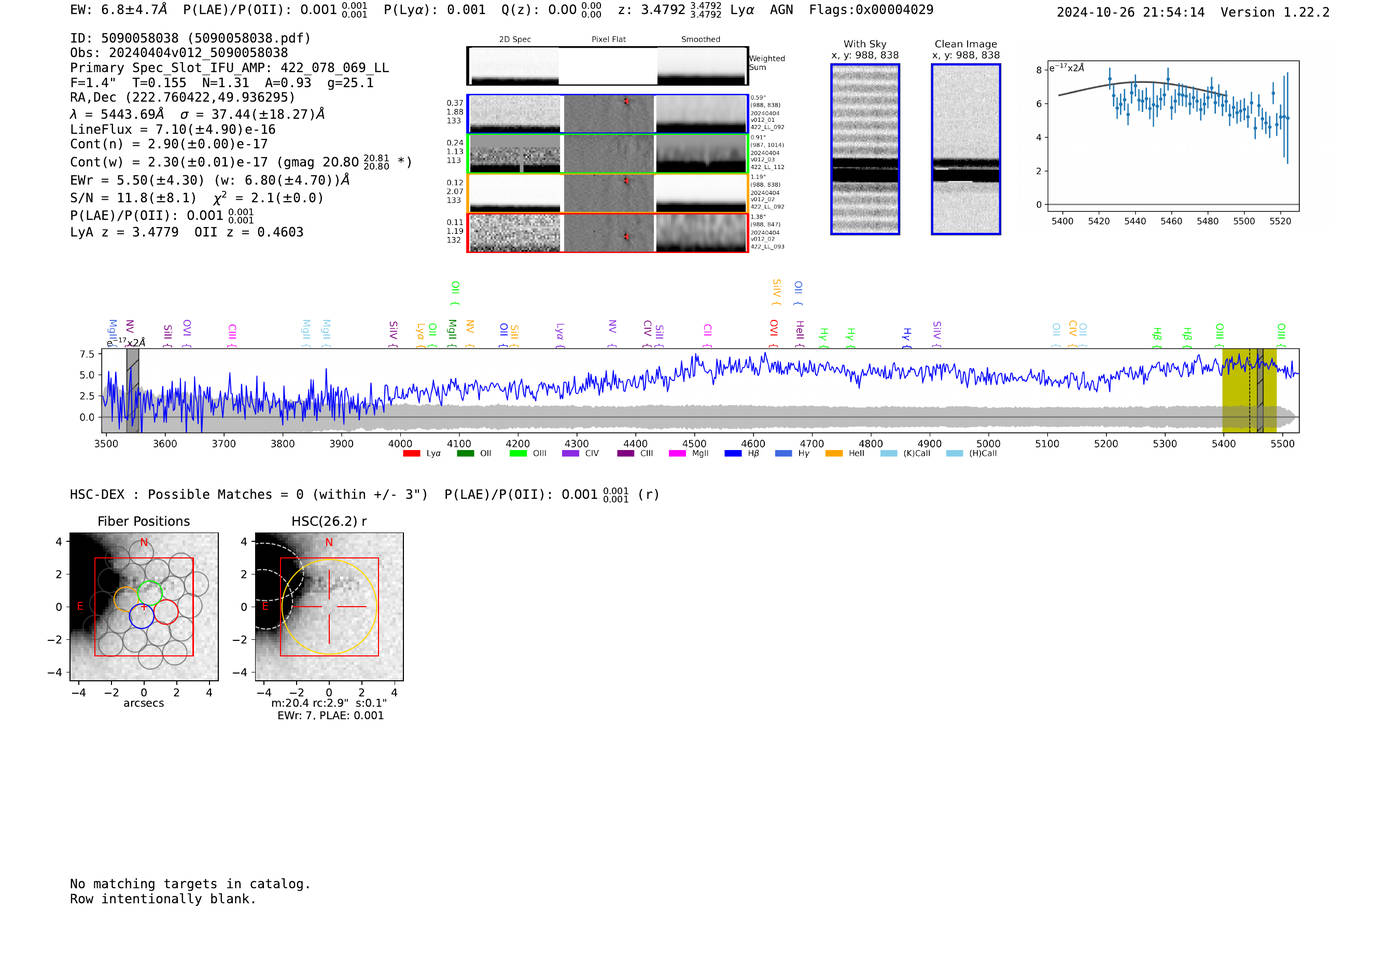Select the ID: 5090058038 line
The height and width of the screenshot is (953, 1400).
190,38
